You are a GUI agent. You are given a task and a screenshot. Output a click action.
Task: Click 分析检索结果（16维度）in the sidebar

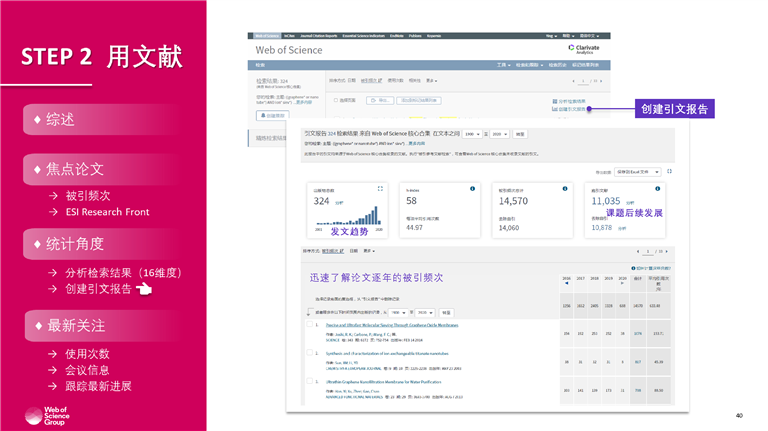tap(123, 273)
